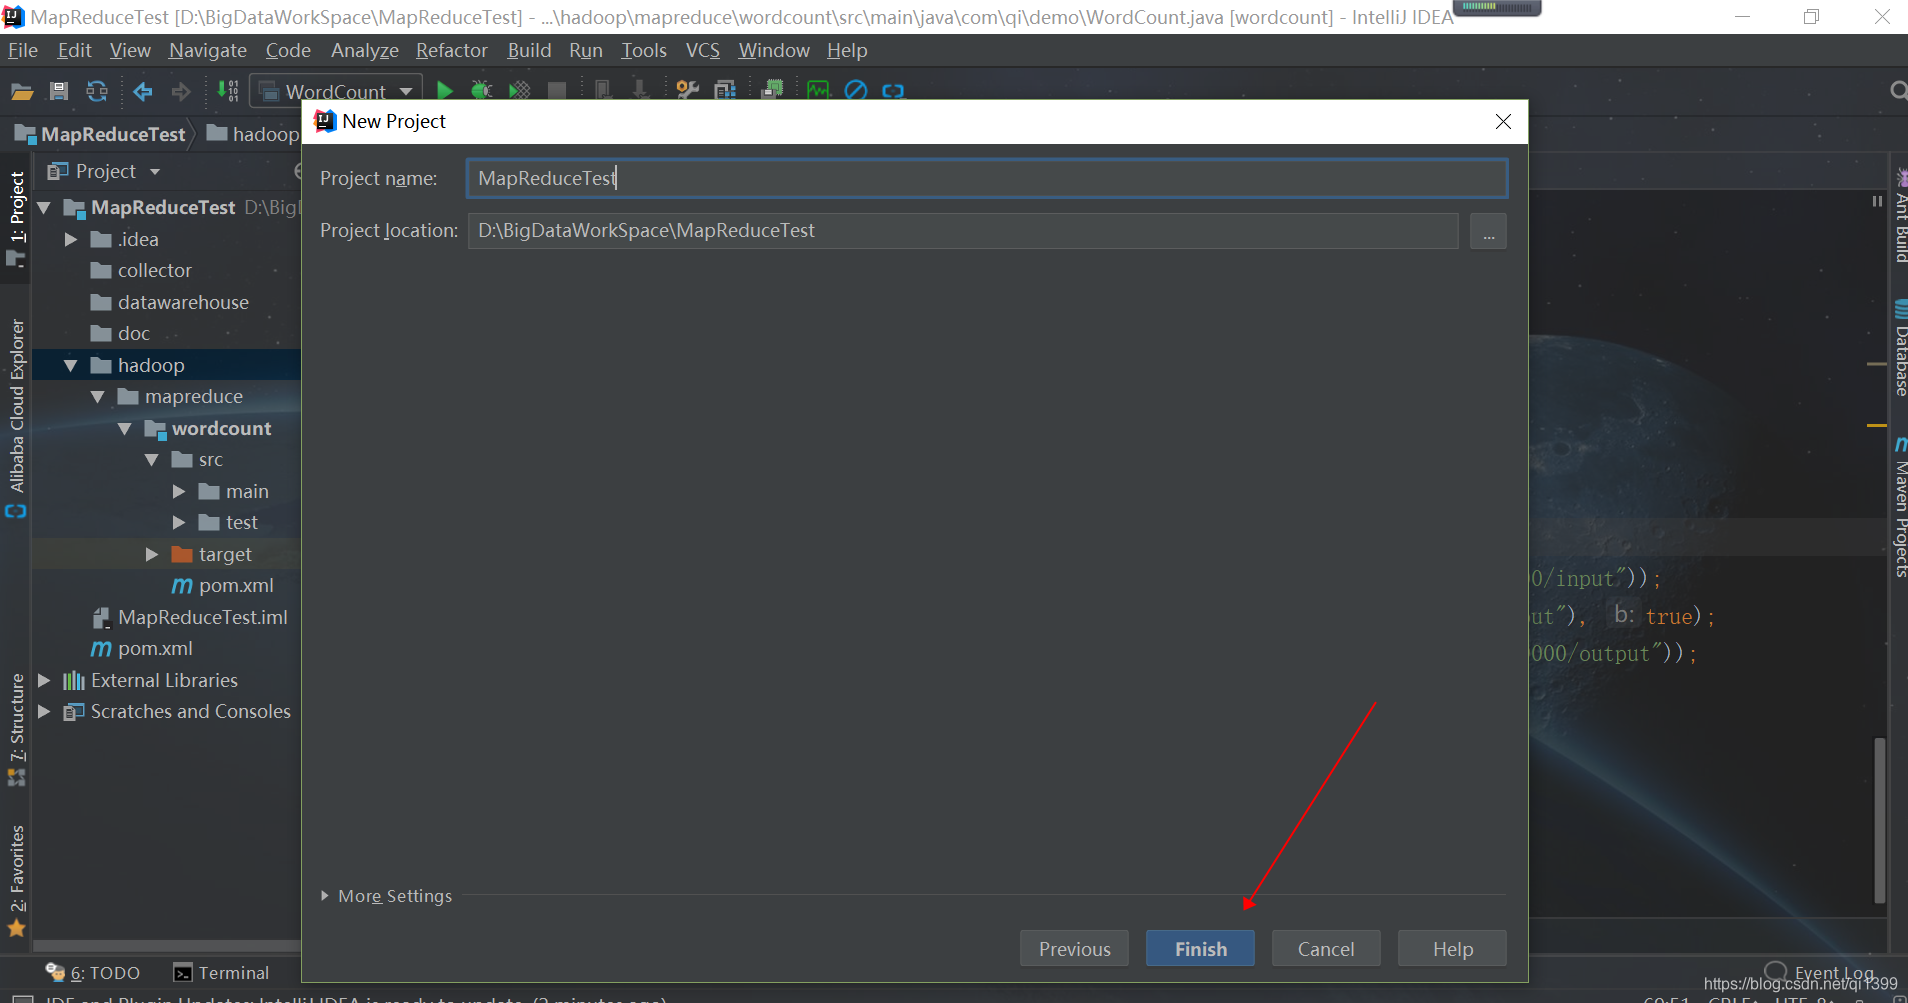Image resolution: width=1908 pixels, height=1003 pixels.
Task: Open Database side tab
Action: 1900,348
